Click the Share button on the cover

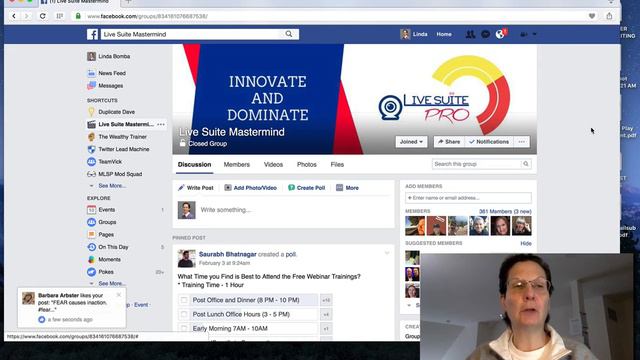pos(449,142)
